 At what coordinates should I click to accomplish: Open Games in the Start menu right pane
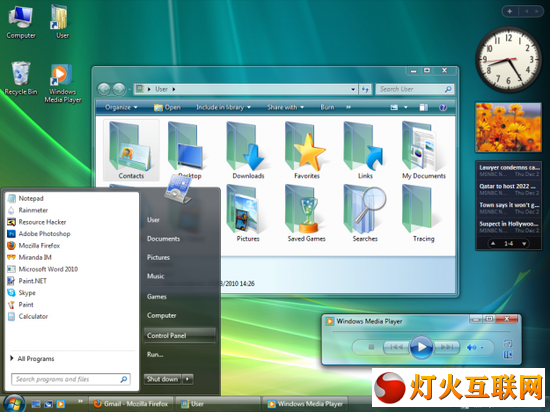pyautogui.click(x=157, y=297)
